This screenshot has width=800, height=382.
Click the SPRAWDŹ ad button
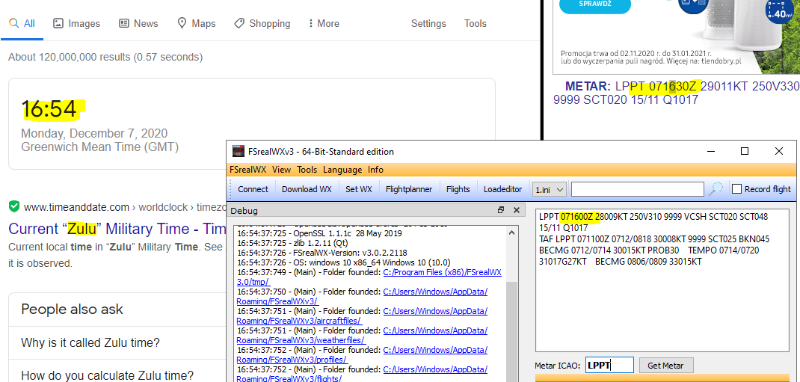tap(595, 4)
